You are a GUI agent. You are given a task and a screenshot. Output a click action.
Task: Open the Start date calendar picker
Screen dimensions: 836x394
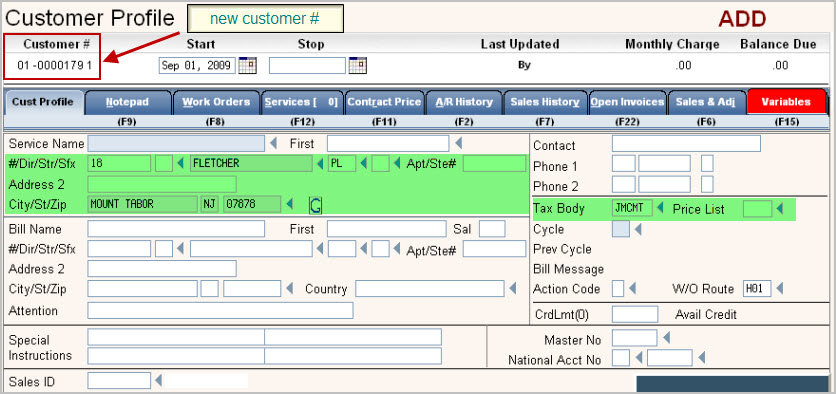[x=247, y=66]
